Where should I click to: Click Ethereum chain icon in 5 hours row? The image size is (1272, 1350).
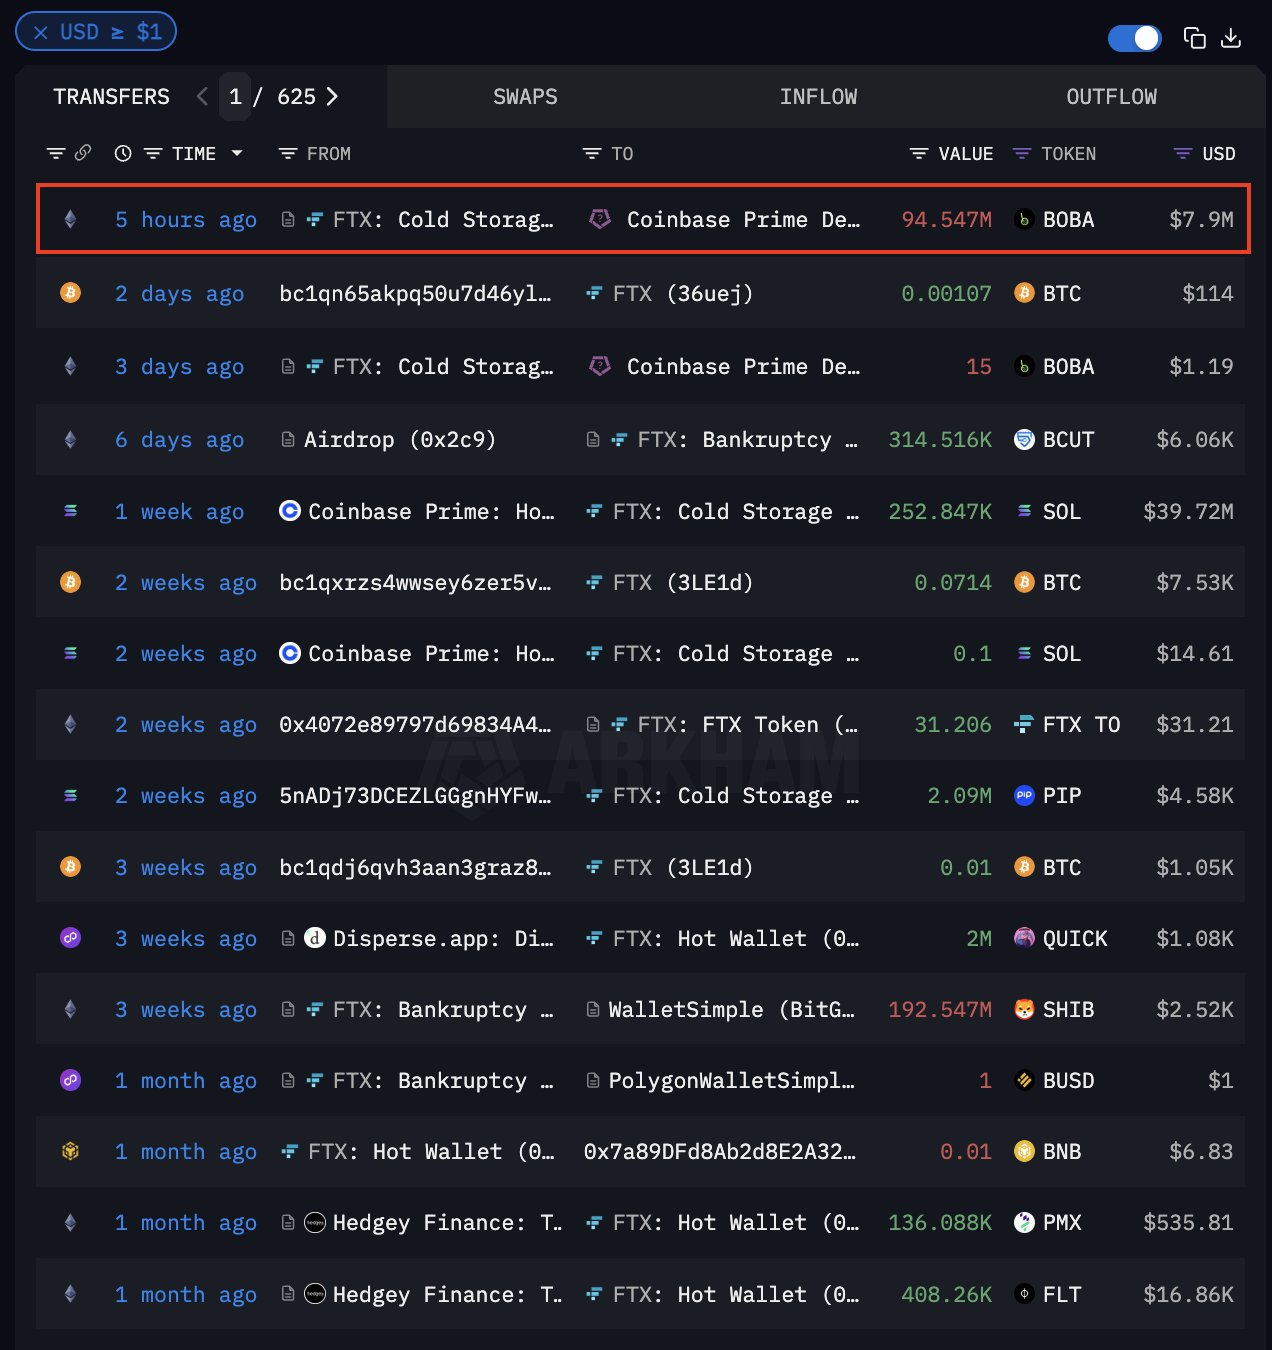point(70,219)
